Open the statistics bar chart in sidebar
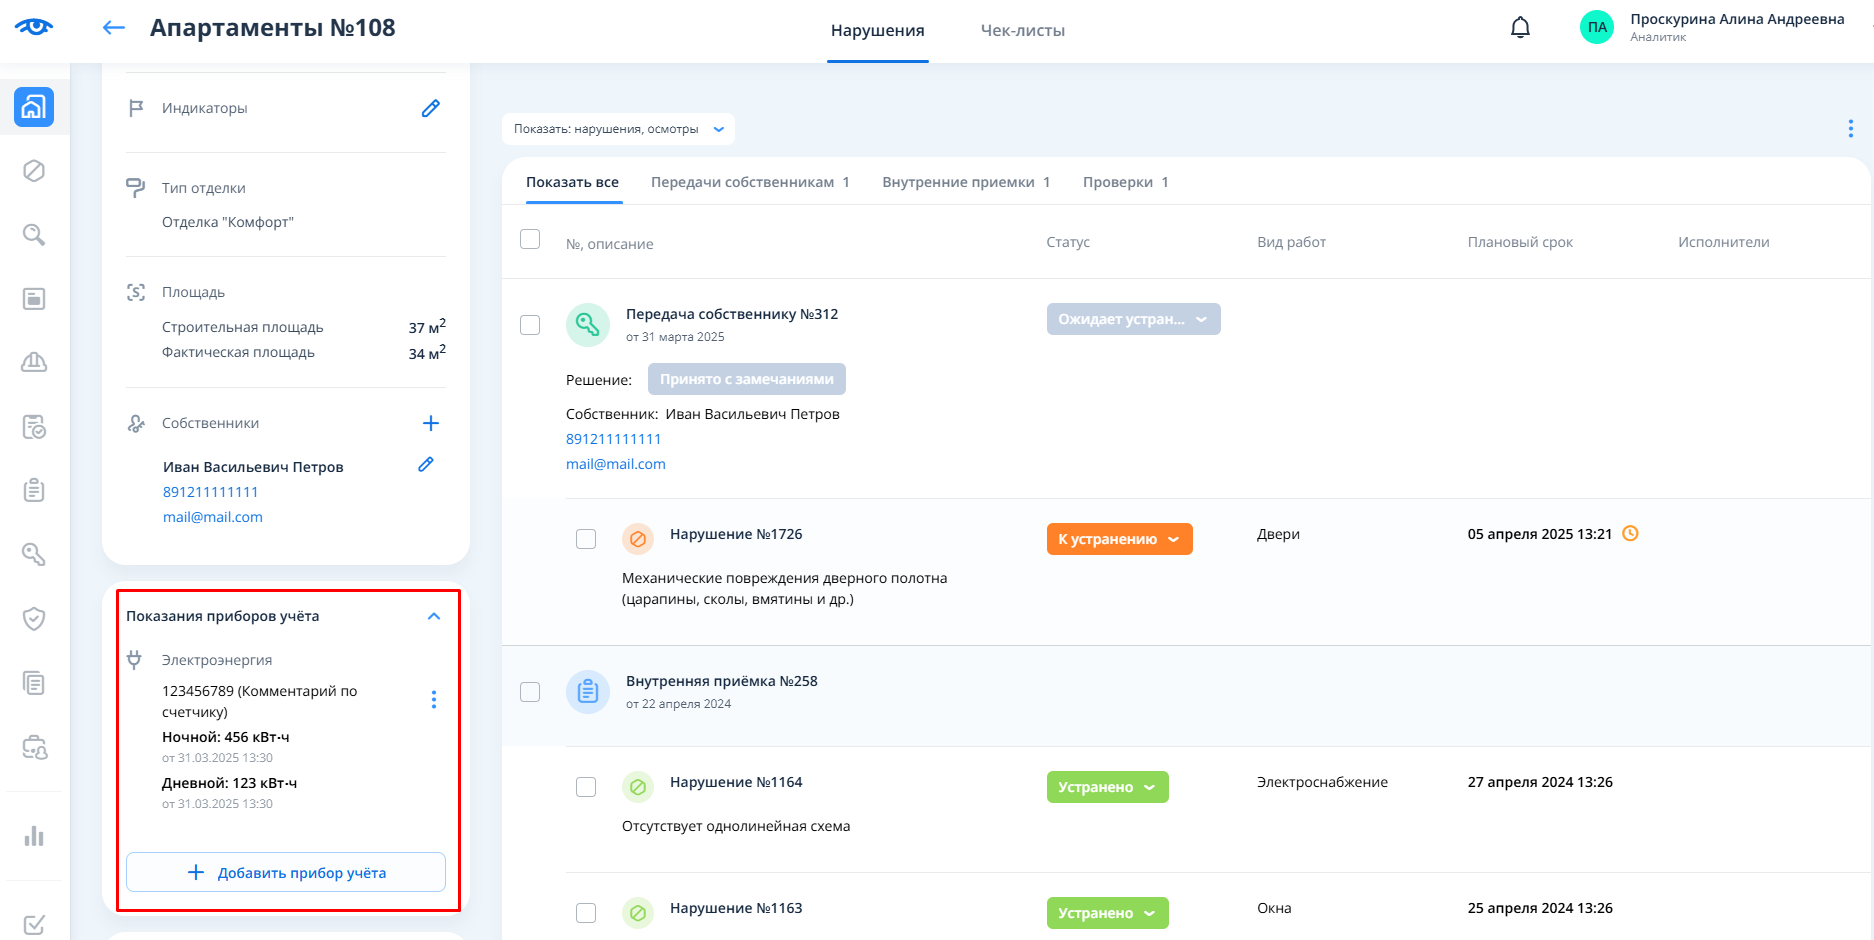Viewport: 1874px width, 940px height. [x=34, y=836]
